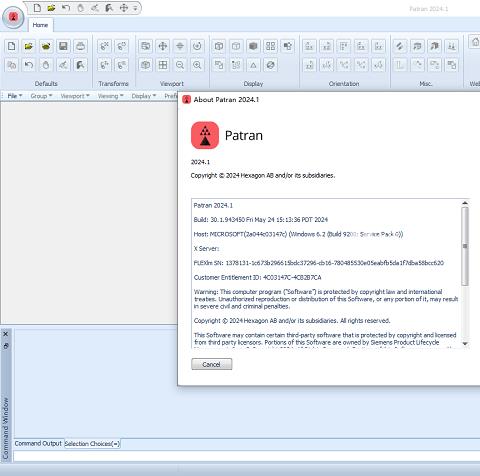The height and width of the screenshot is (476, 480).
Task: Click the globe icon in Display group
Action: pos(271,65)
